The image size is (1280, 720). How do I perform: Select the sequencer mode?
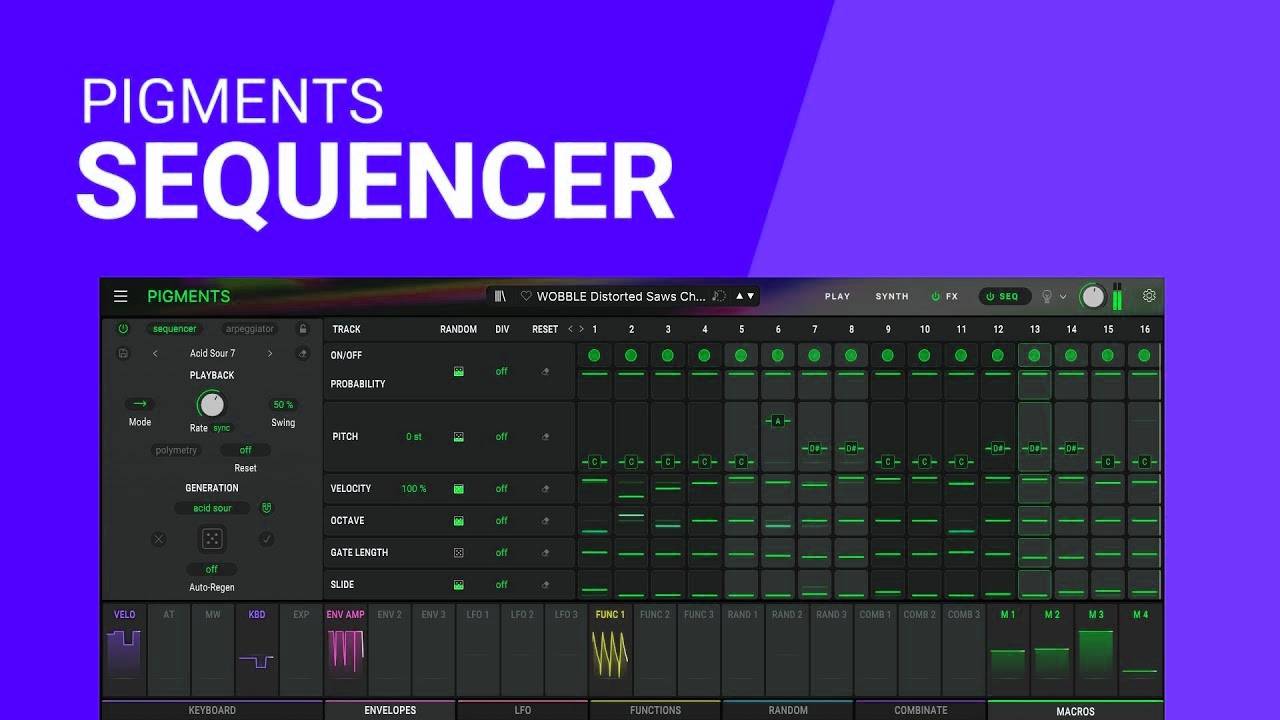(174, 329)
